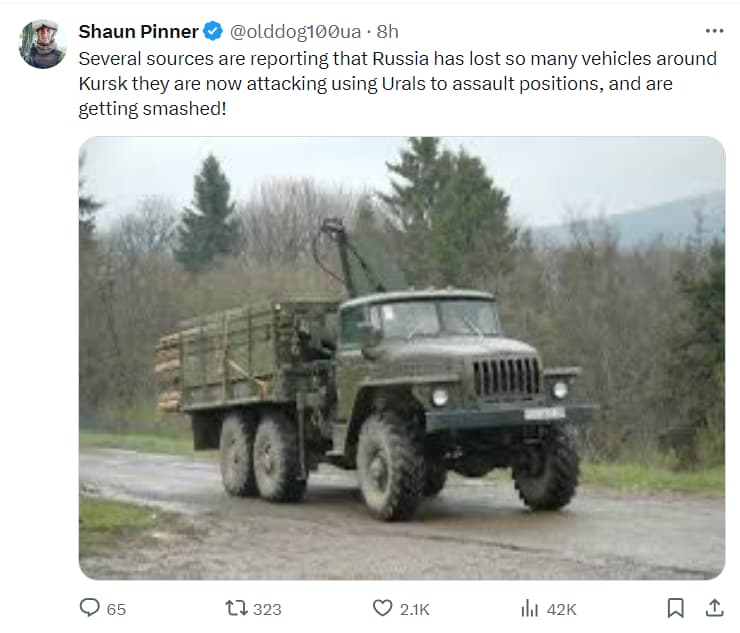
Task: Click the 42K views count
Action: click(x=562, y=609)
